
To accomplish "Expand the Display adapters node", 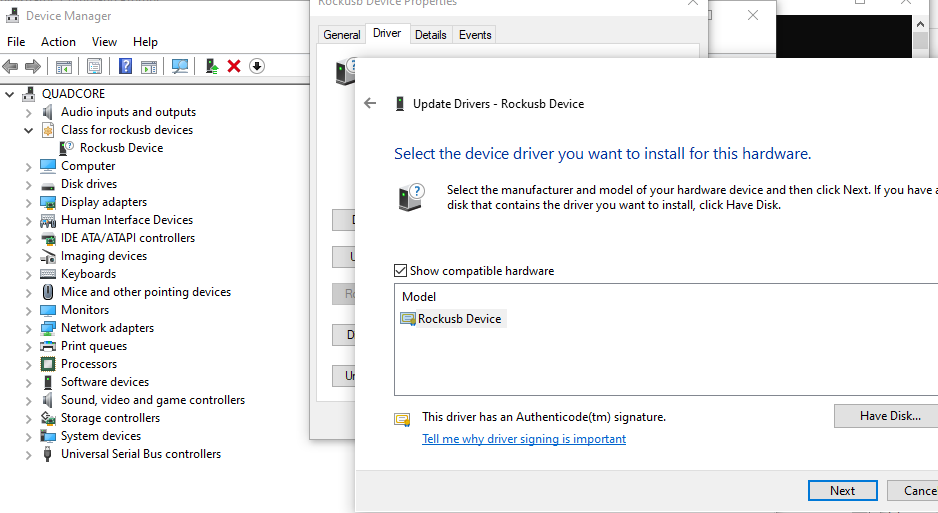I will click(28, 203).
